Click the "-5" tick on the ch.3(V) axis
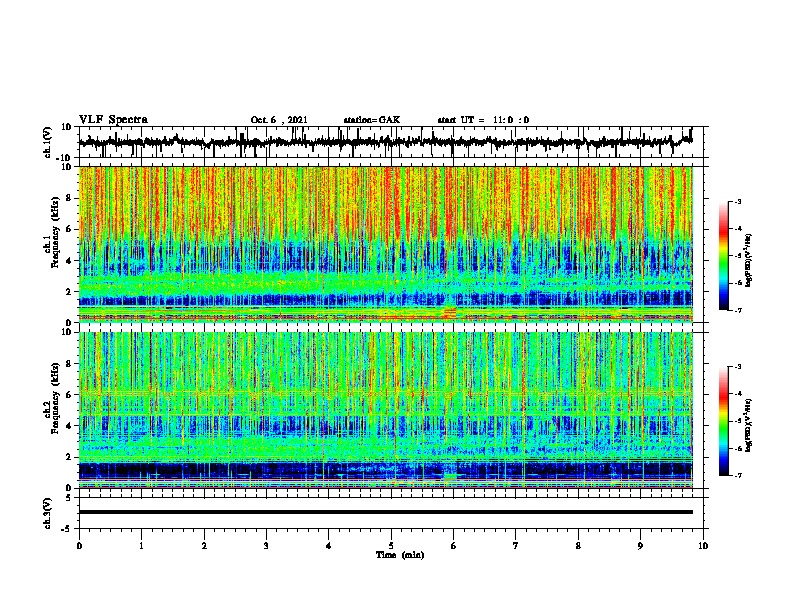 tap(67, 529)
